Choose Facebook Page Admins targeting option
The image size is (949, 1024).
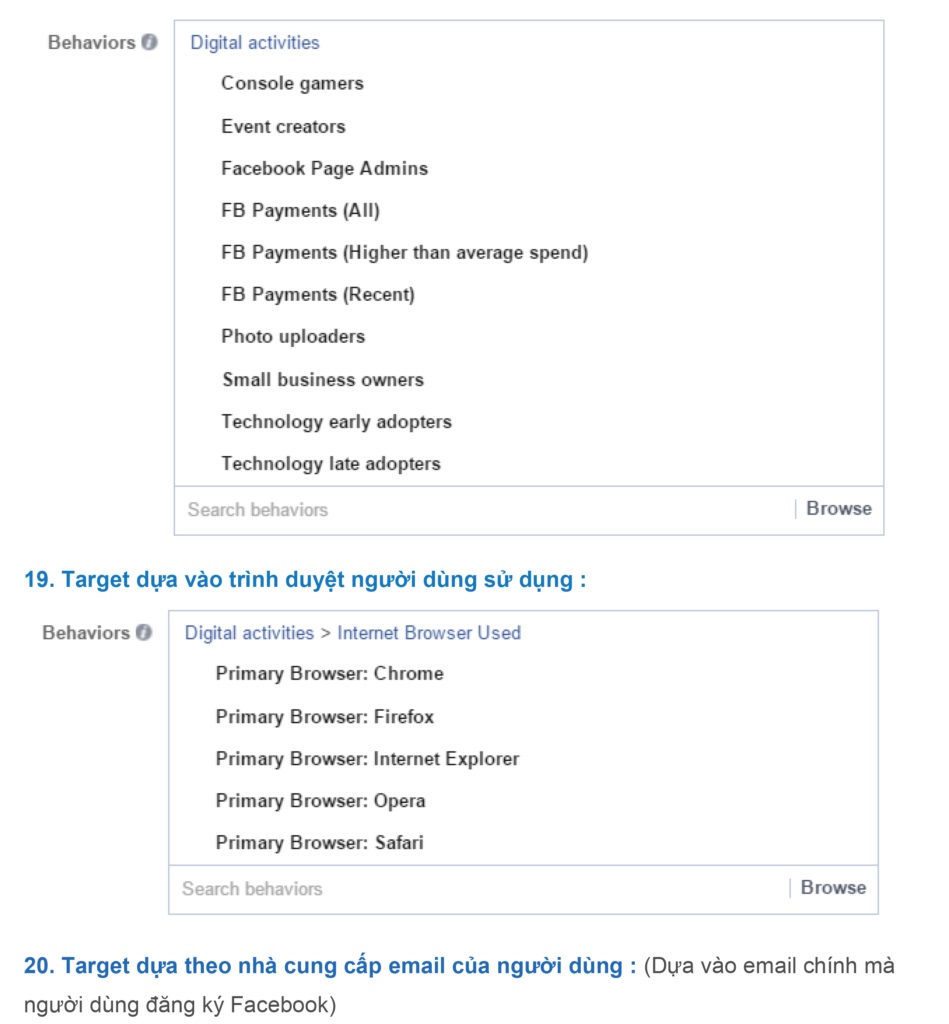click(x=322, y=168)
